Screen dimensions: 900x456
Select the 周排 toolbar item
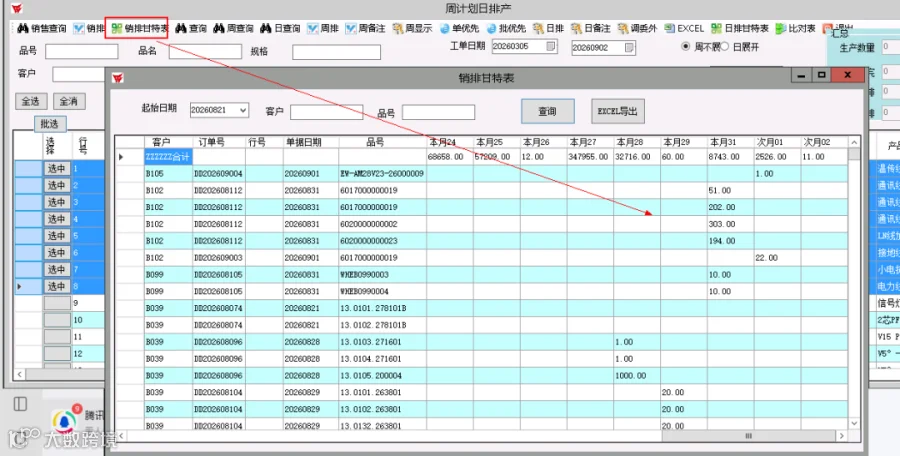point(323,28)
